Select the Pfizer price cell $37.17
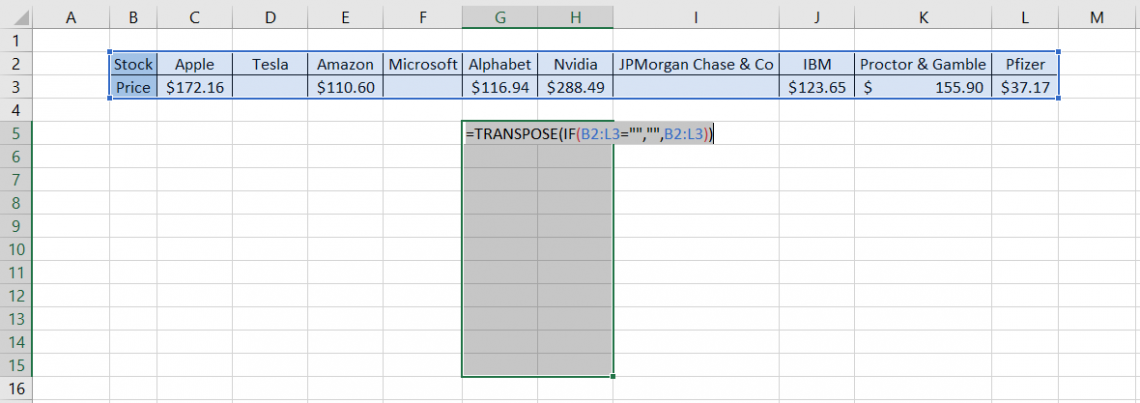 (1025, 87)
